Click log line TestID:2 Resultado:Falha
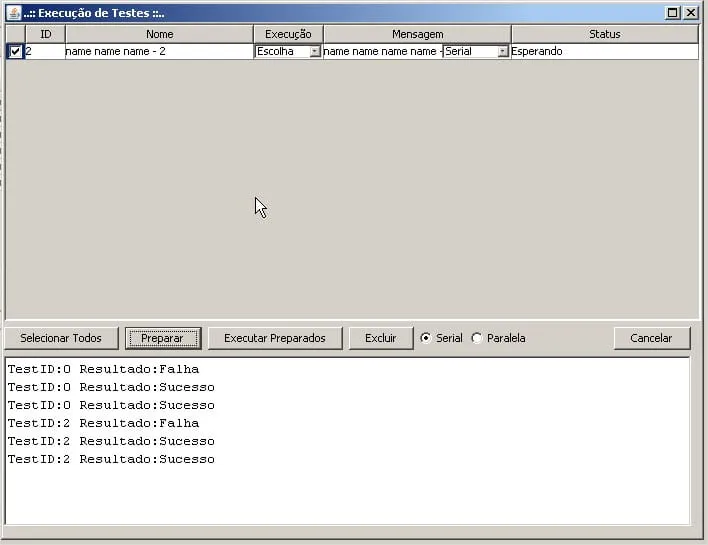 tap(103, 423)
